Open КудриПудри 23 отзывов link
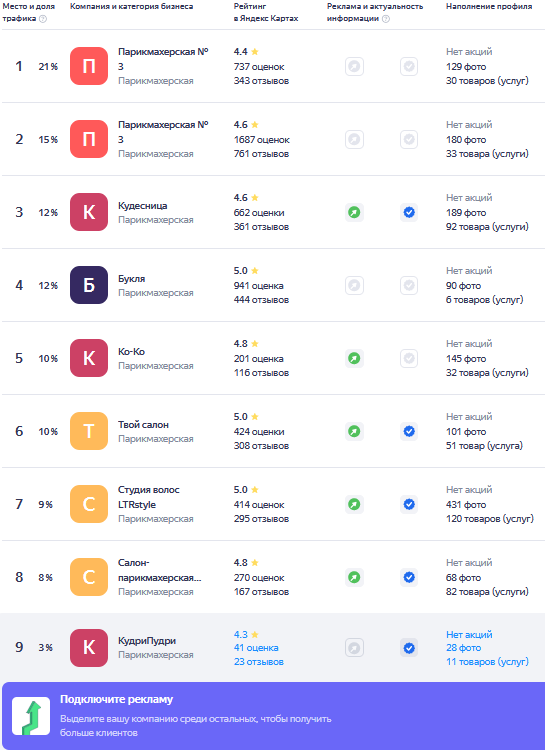Viewport: 545px width, 750px height. [259, 662]
